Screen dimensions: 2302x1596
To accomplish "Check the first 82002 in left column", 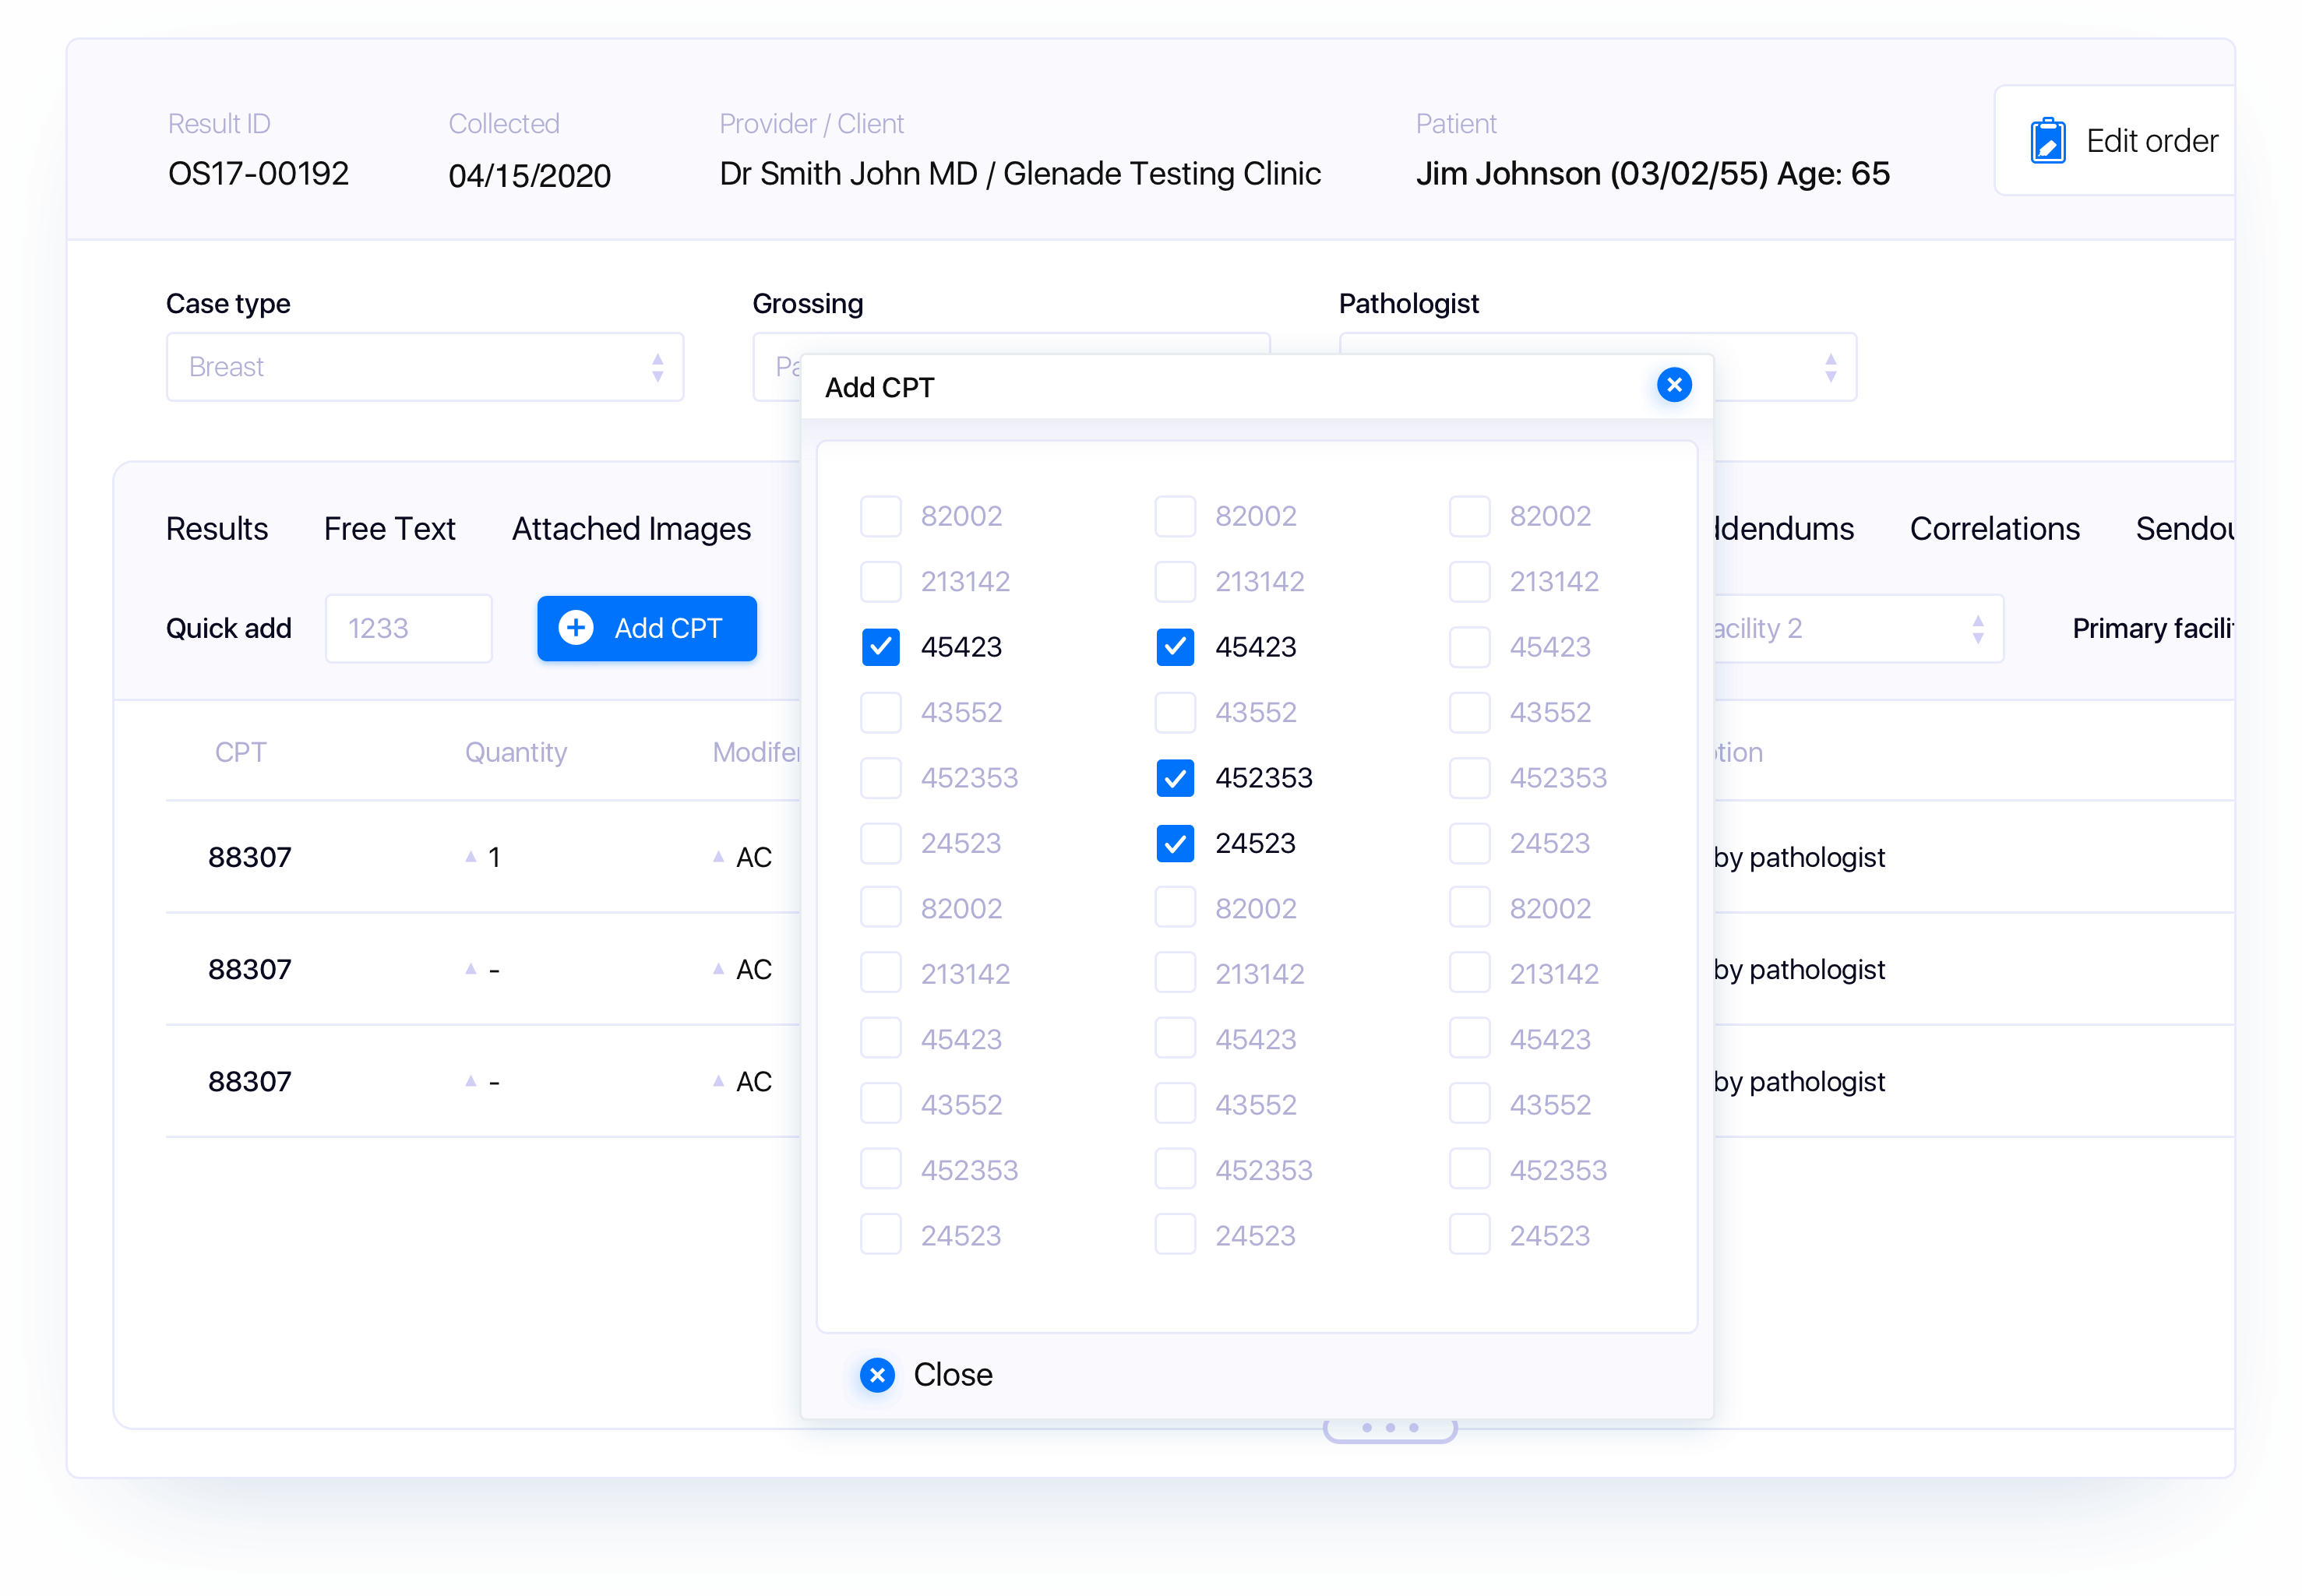I will tap(881, 516).
